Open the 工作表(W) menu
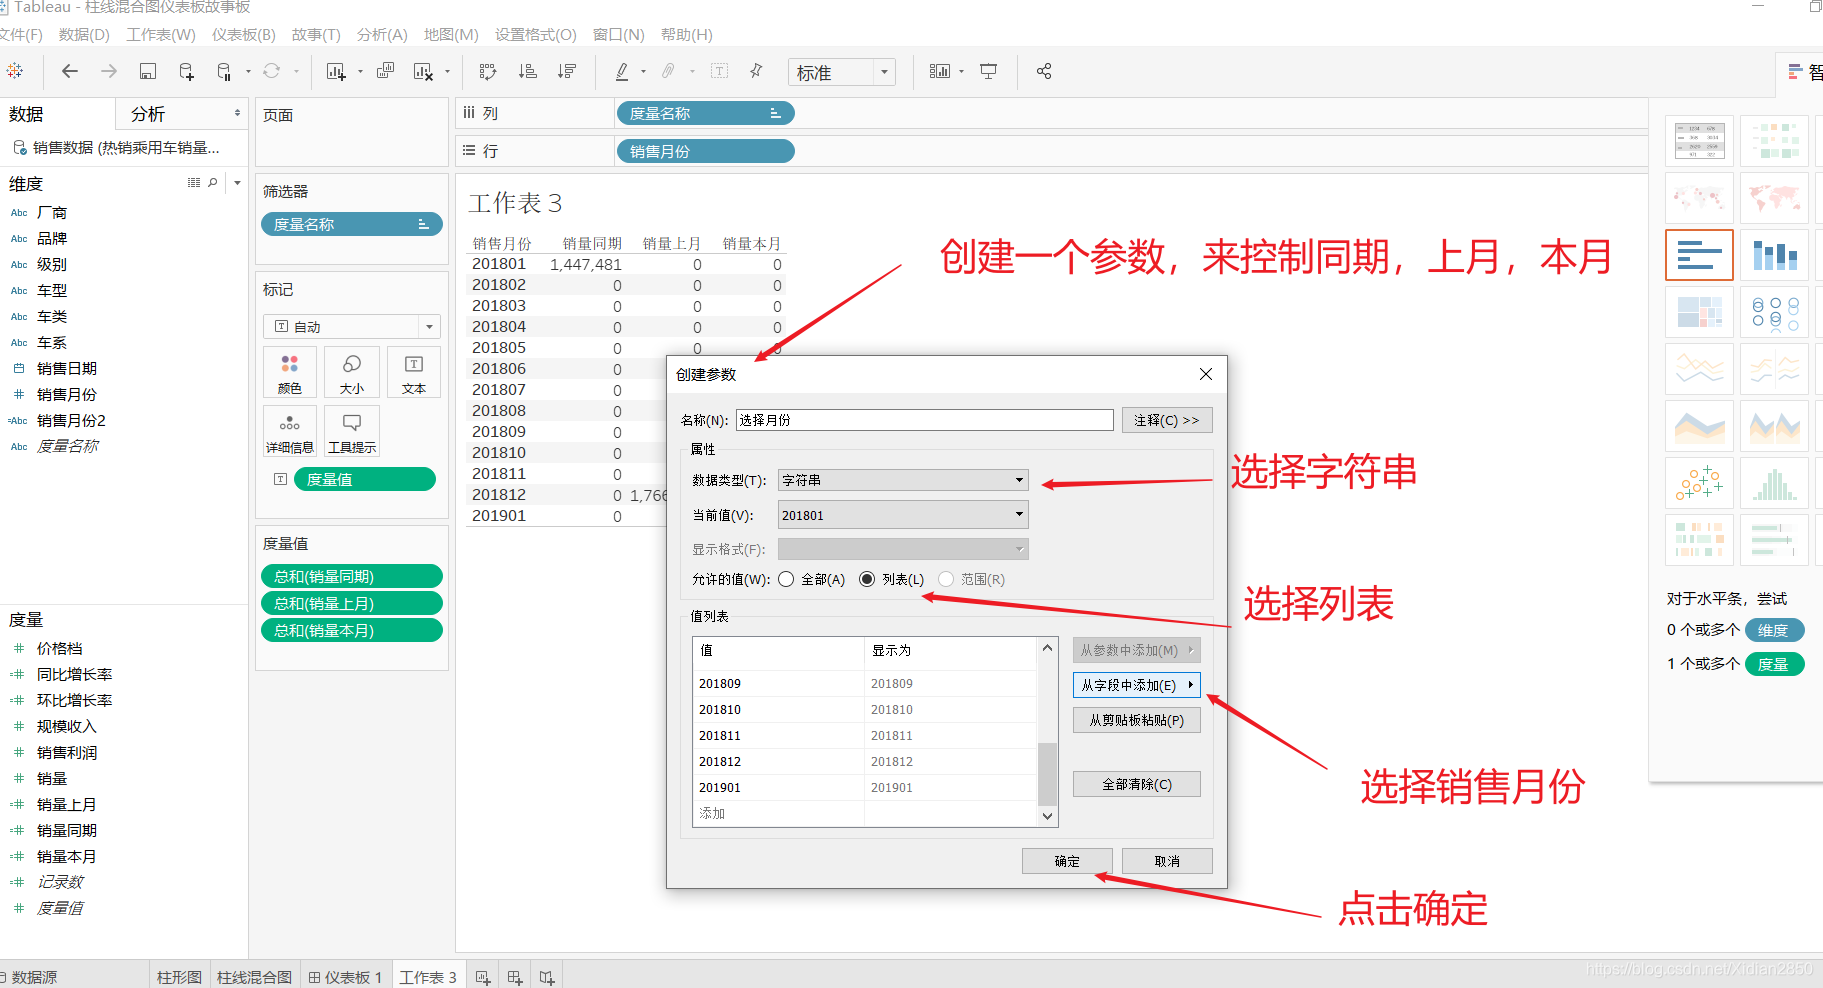The width and height of the screenshot is (1823, 988). (x=161, y=34)
